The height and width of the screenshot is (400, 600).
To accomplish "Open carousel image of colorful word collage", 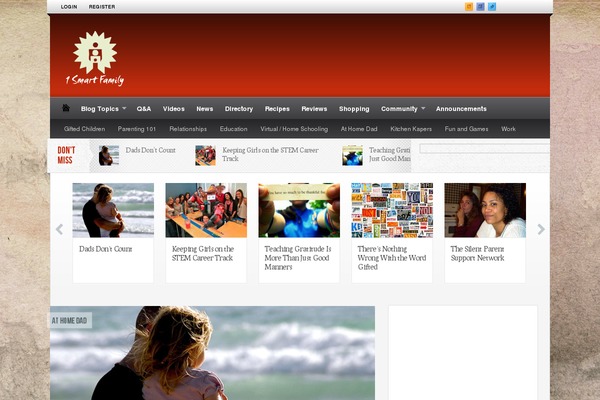I will click(x=392, y=210).
